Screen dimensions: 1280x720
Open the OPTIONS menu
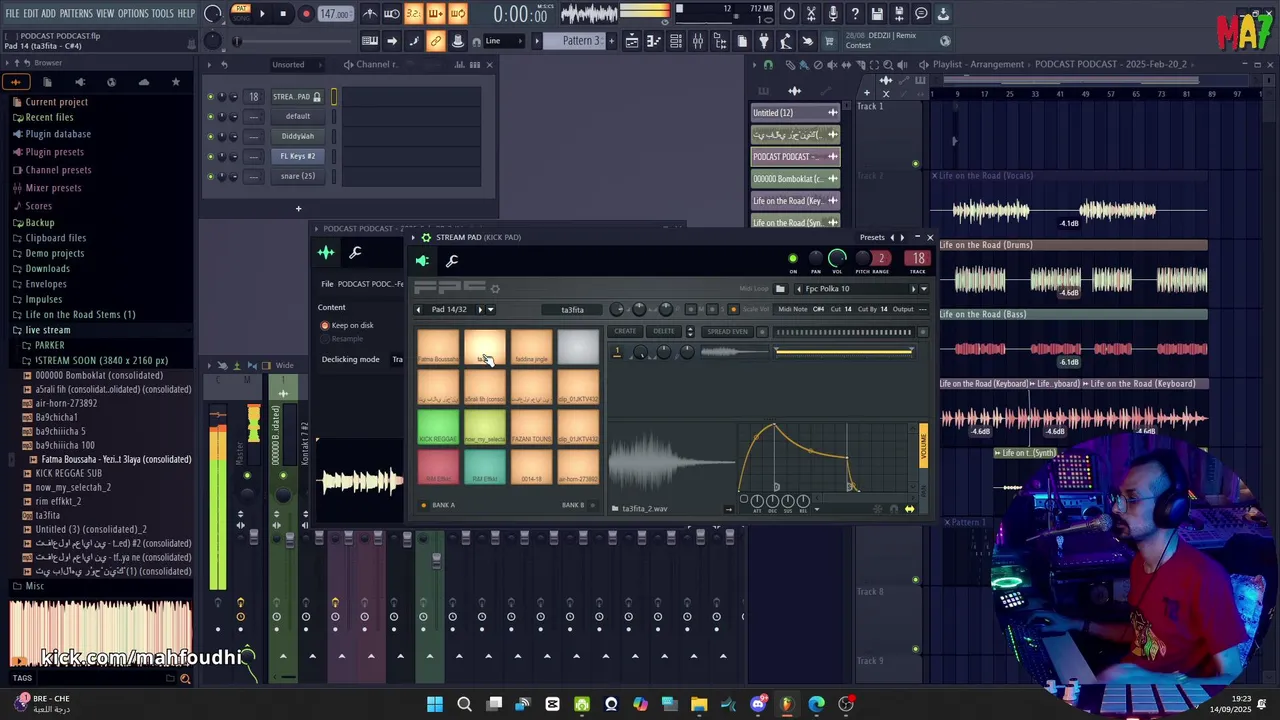[x=133, y=14]
